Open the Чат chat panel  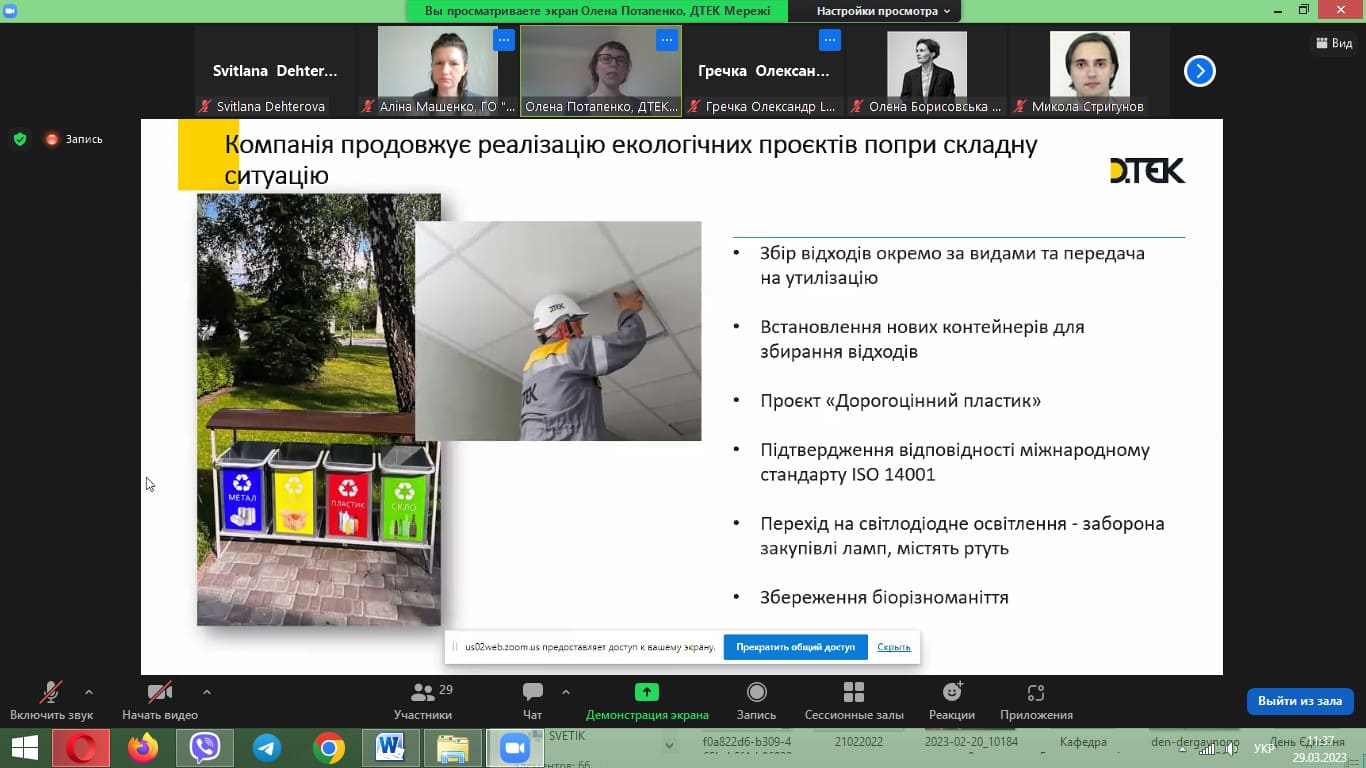[532, 701]
